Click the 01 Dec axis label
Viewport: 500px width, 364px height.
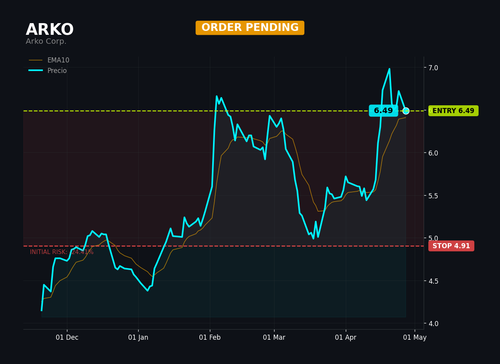click(x=67, y=337)
